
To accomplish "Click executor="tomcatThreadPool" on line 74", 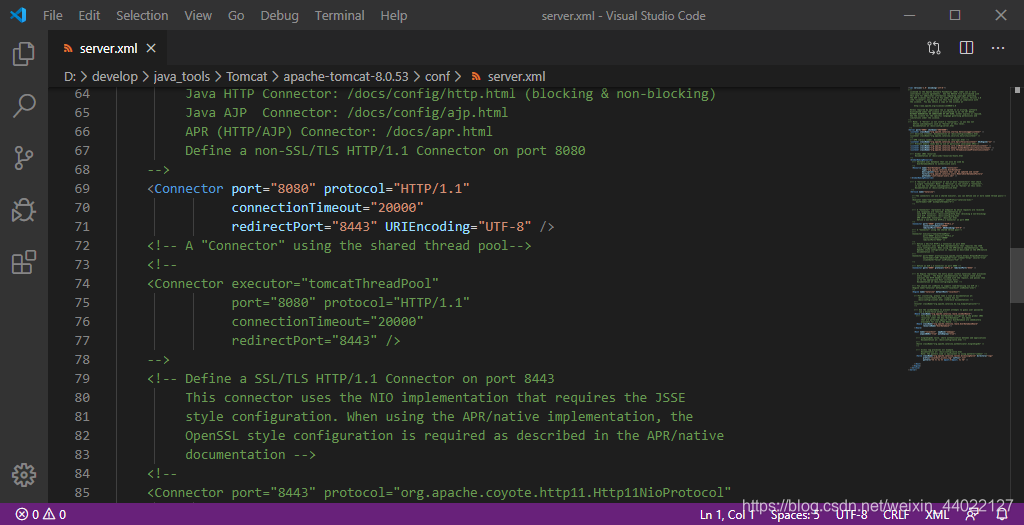I will tap(335, 283).
